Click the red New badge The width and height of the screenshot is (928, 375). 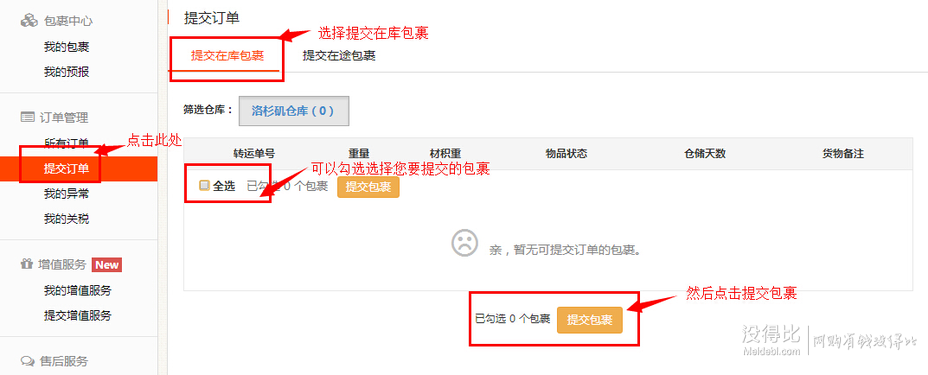(107, 264)
